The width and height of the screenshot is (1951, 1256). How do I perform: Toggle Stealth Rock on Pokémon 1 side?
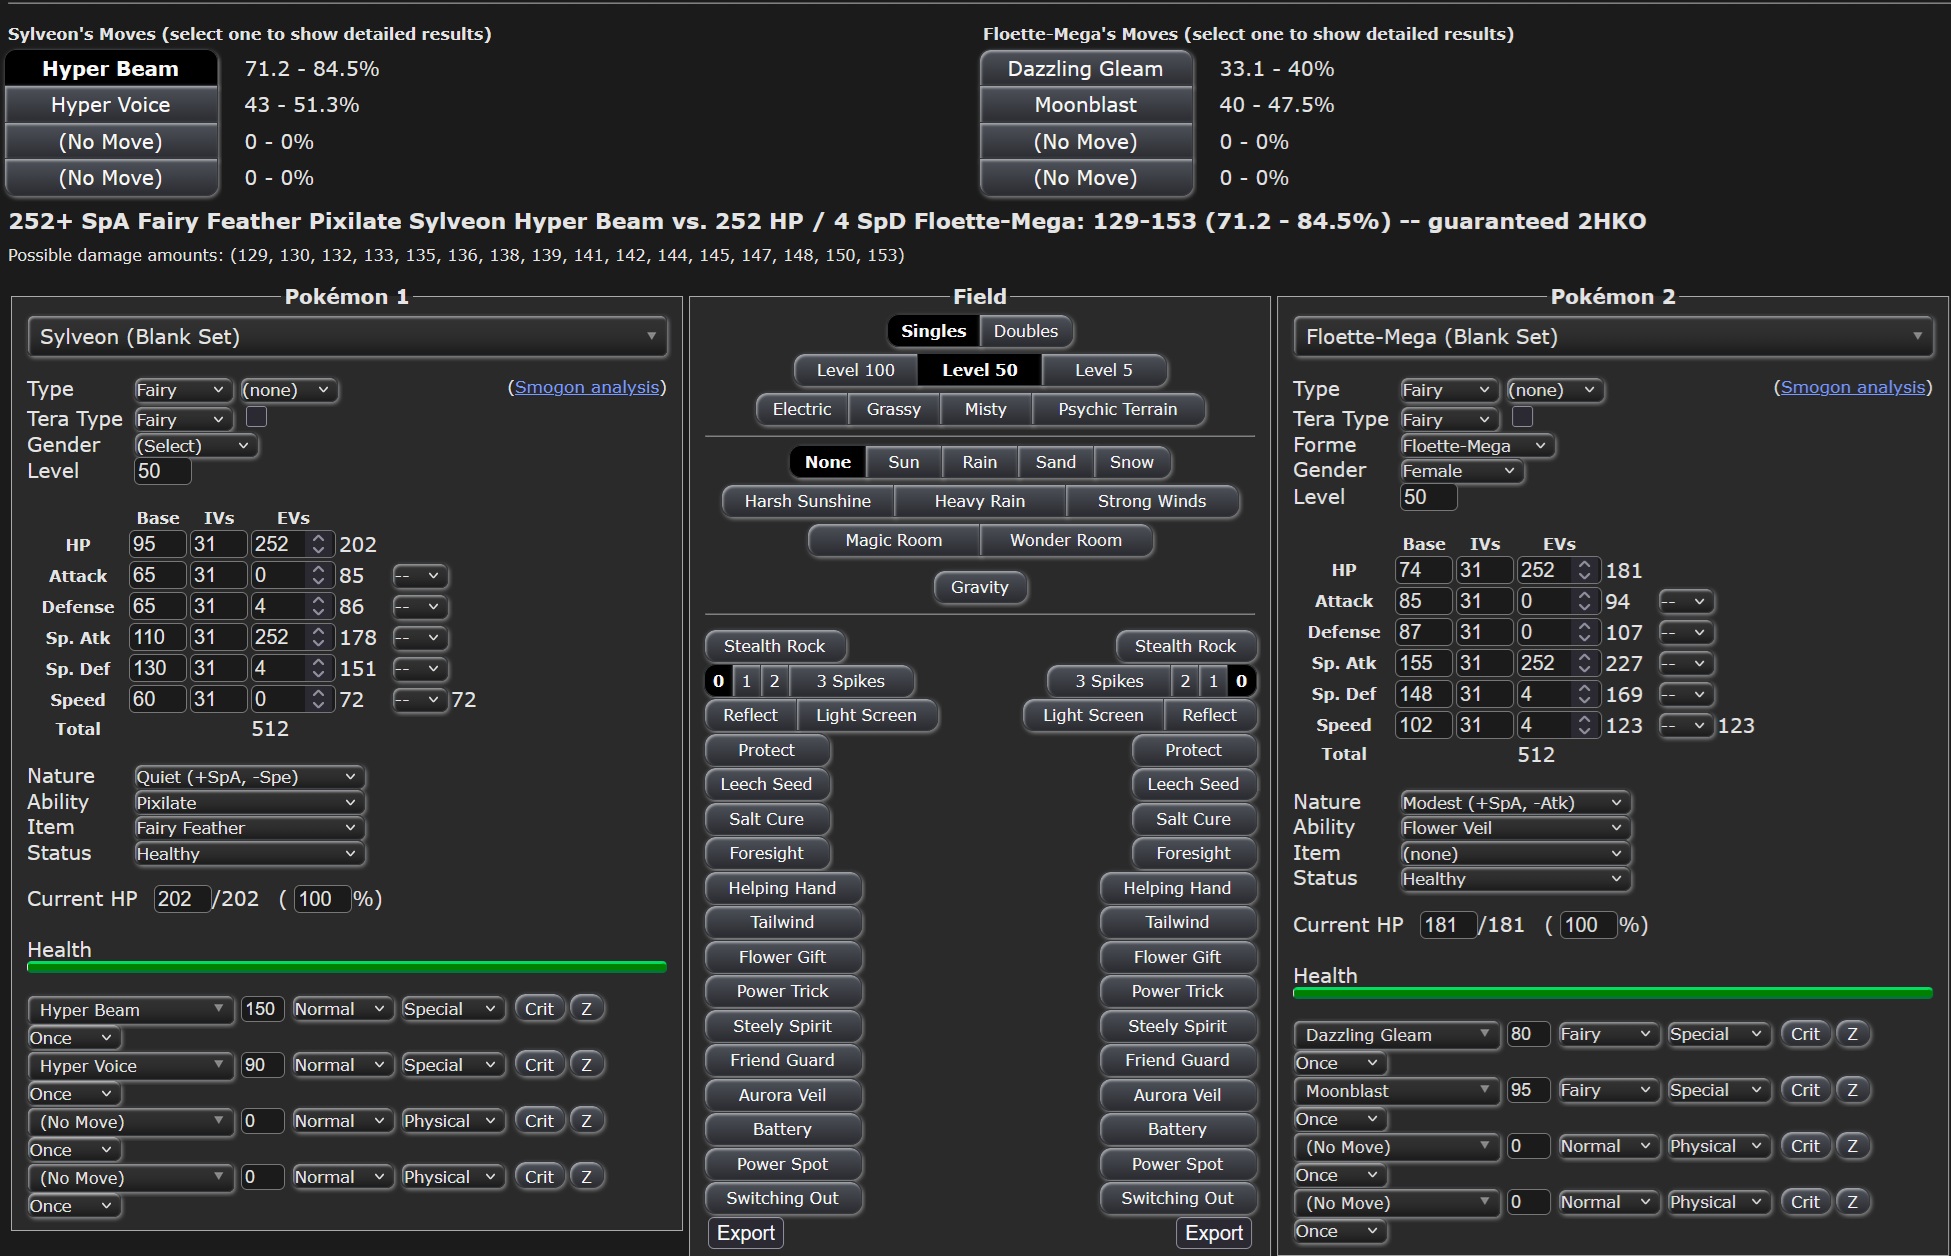(774, 646)
